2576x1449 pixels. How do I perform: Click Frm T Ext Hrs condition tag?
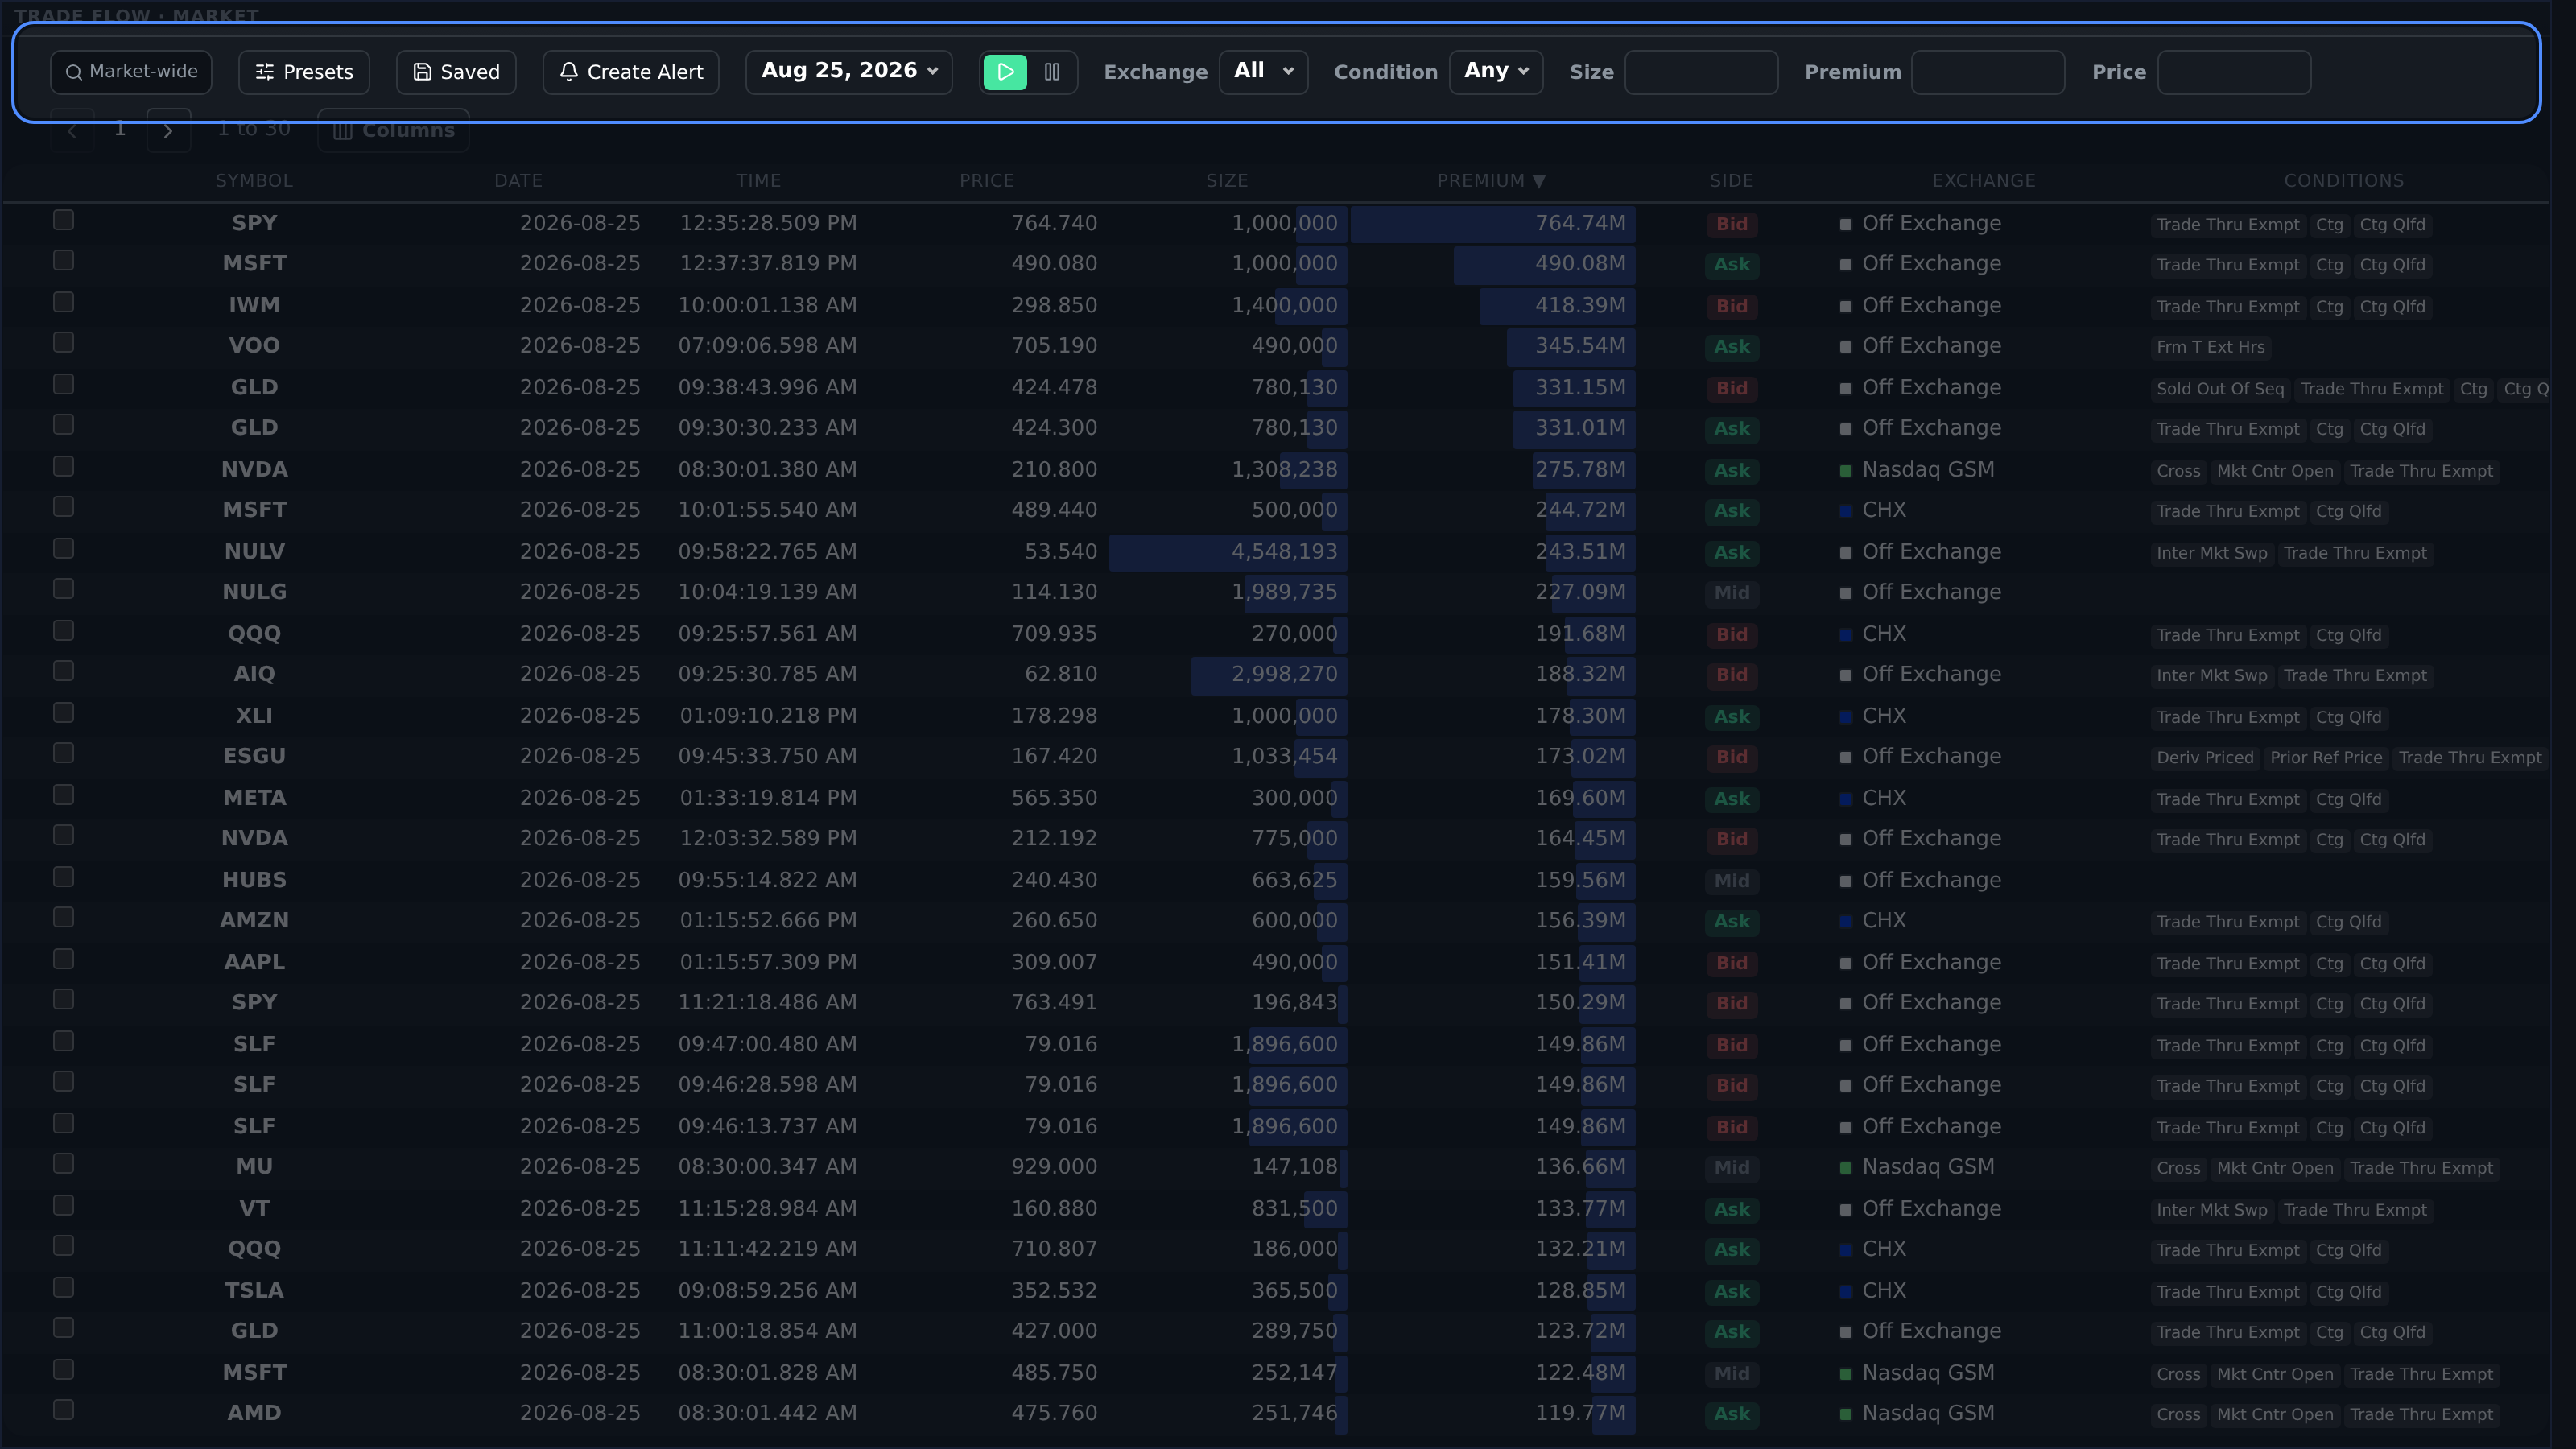pos(2211,347)
